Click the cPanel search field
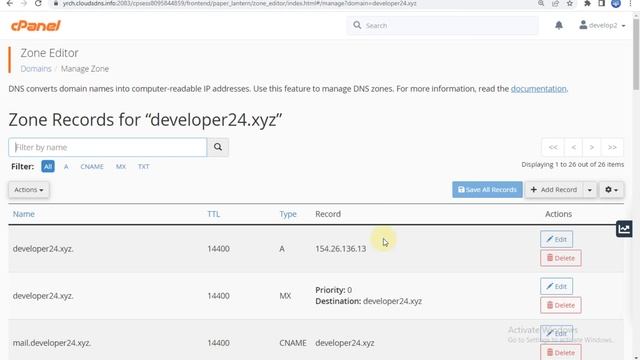This screenshot has height=360, width=640. (442, 25)
